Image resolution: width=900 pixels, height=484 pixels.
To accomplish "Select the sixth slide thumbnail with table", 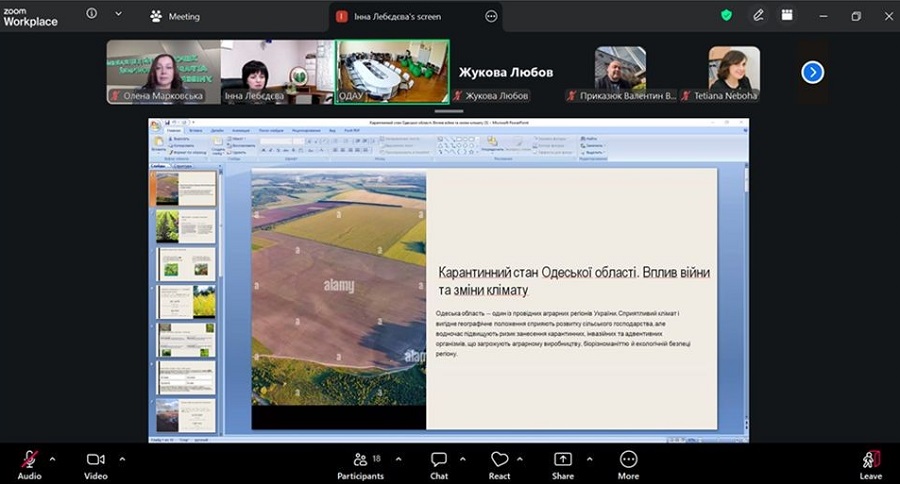I will pyautogui.click(x=185, y=378).
